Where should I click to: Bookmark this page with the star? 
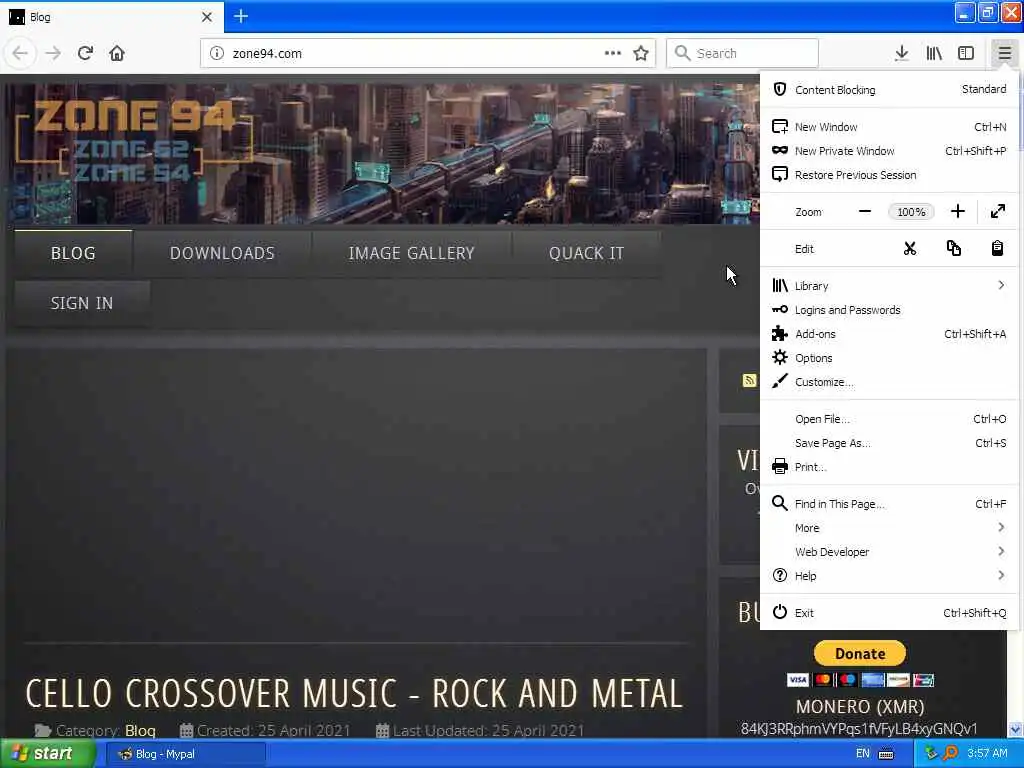[x=641, y=54]
